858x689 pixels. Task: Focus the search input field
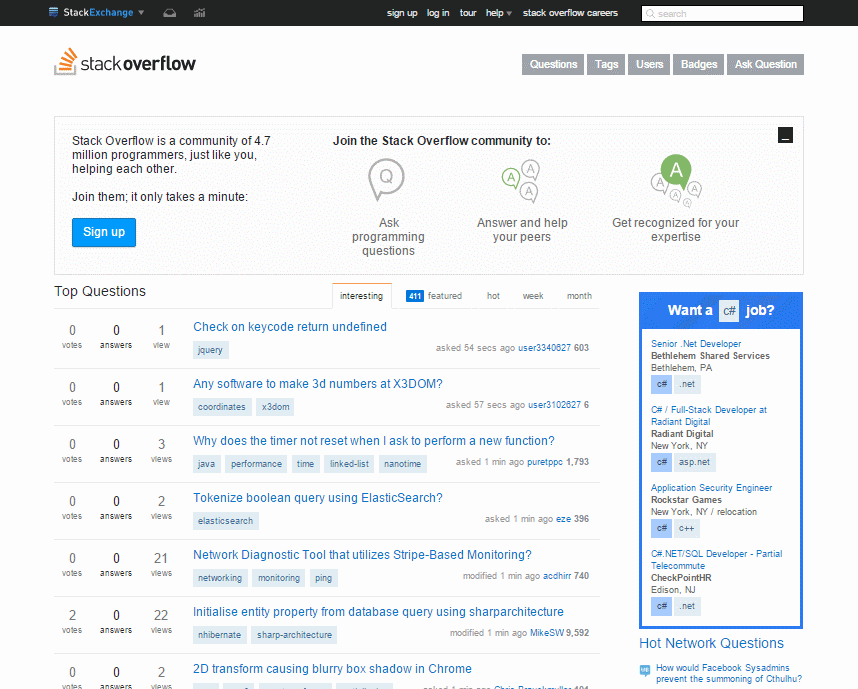722,14
